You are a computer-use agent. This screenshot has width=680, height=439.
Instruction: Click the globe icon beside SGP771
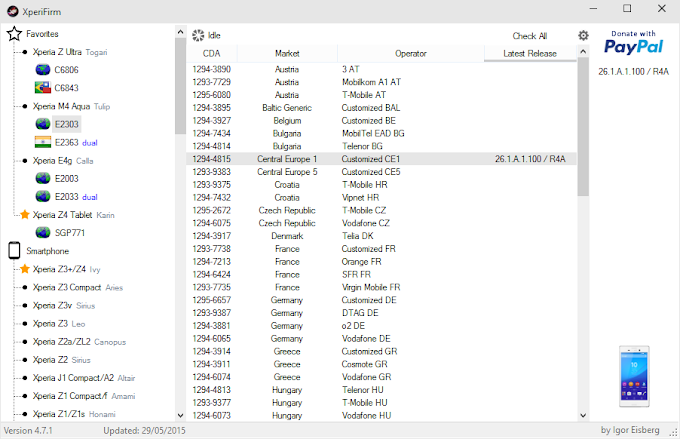[42, 233]
